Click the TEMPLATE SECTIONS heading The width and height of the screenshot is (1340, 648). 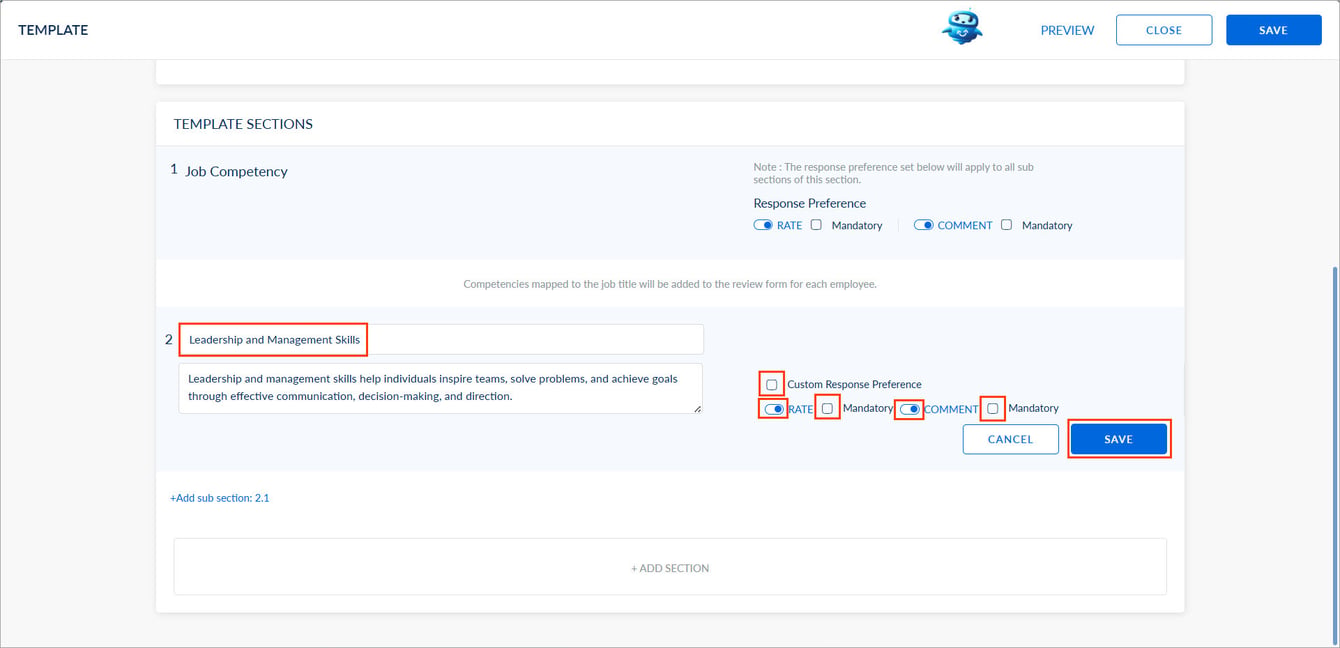click(x=243, y=124)
